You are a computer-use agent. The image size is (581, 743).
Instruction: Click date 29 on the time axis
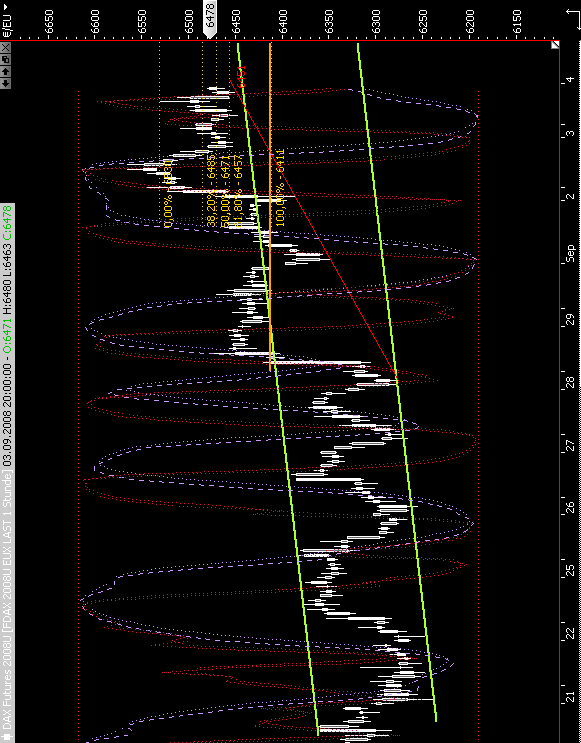pyautogui.click(x=570, y=319)
